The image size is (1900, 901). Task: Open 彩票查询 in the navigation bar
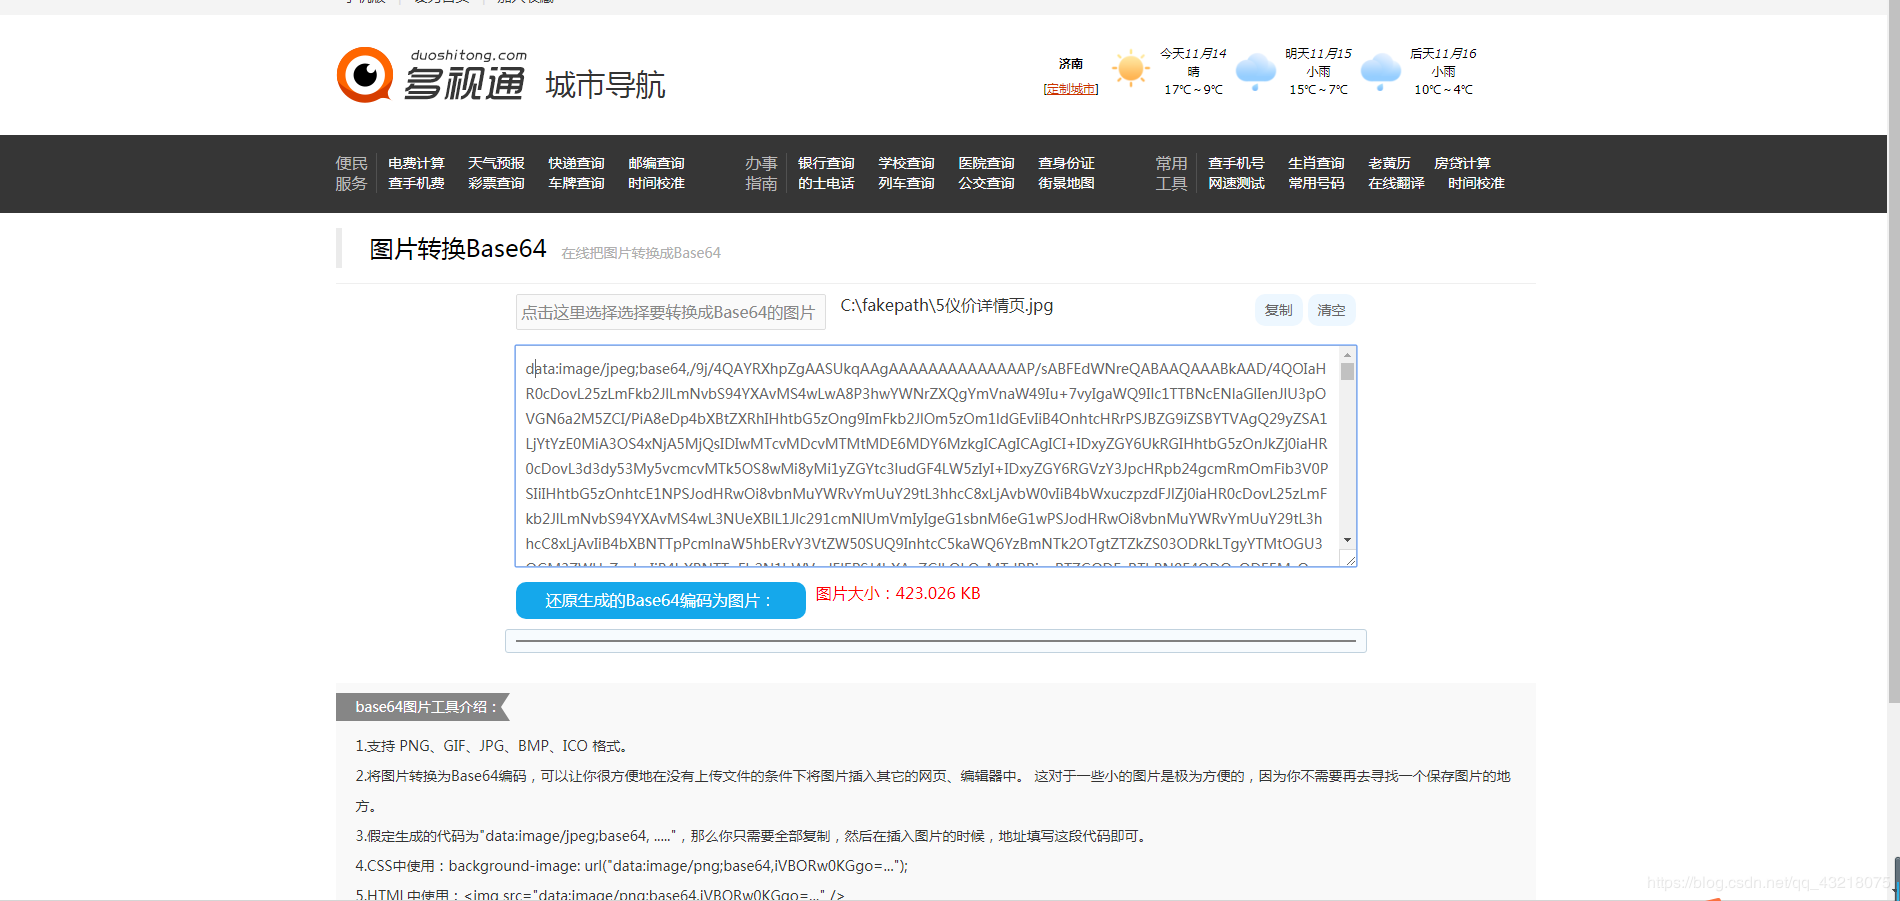(496, 183)
